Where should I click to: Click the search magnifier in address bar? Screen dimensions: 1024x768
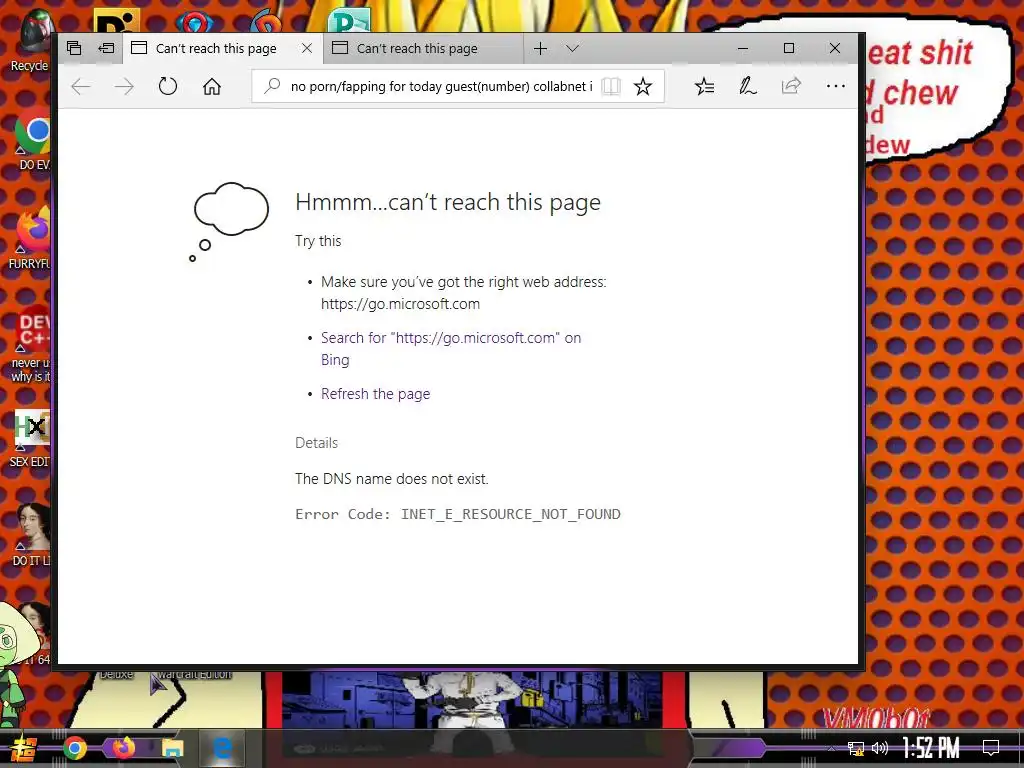tap(272, 86)
